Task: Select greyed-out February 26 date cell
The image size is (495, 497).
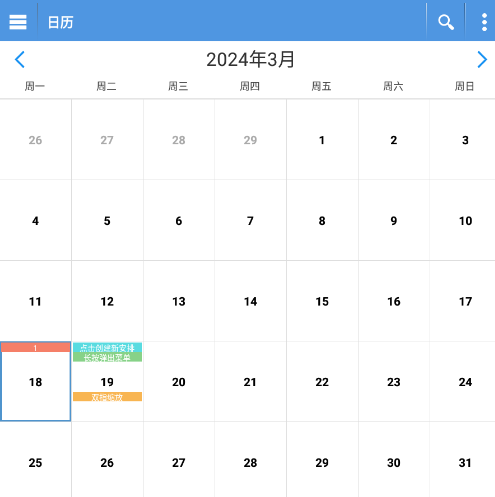Action: click(x=35, y=140)
